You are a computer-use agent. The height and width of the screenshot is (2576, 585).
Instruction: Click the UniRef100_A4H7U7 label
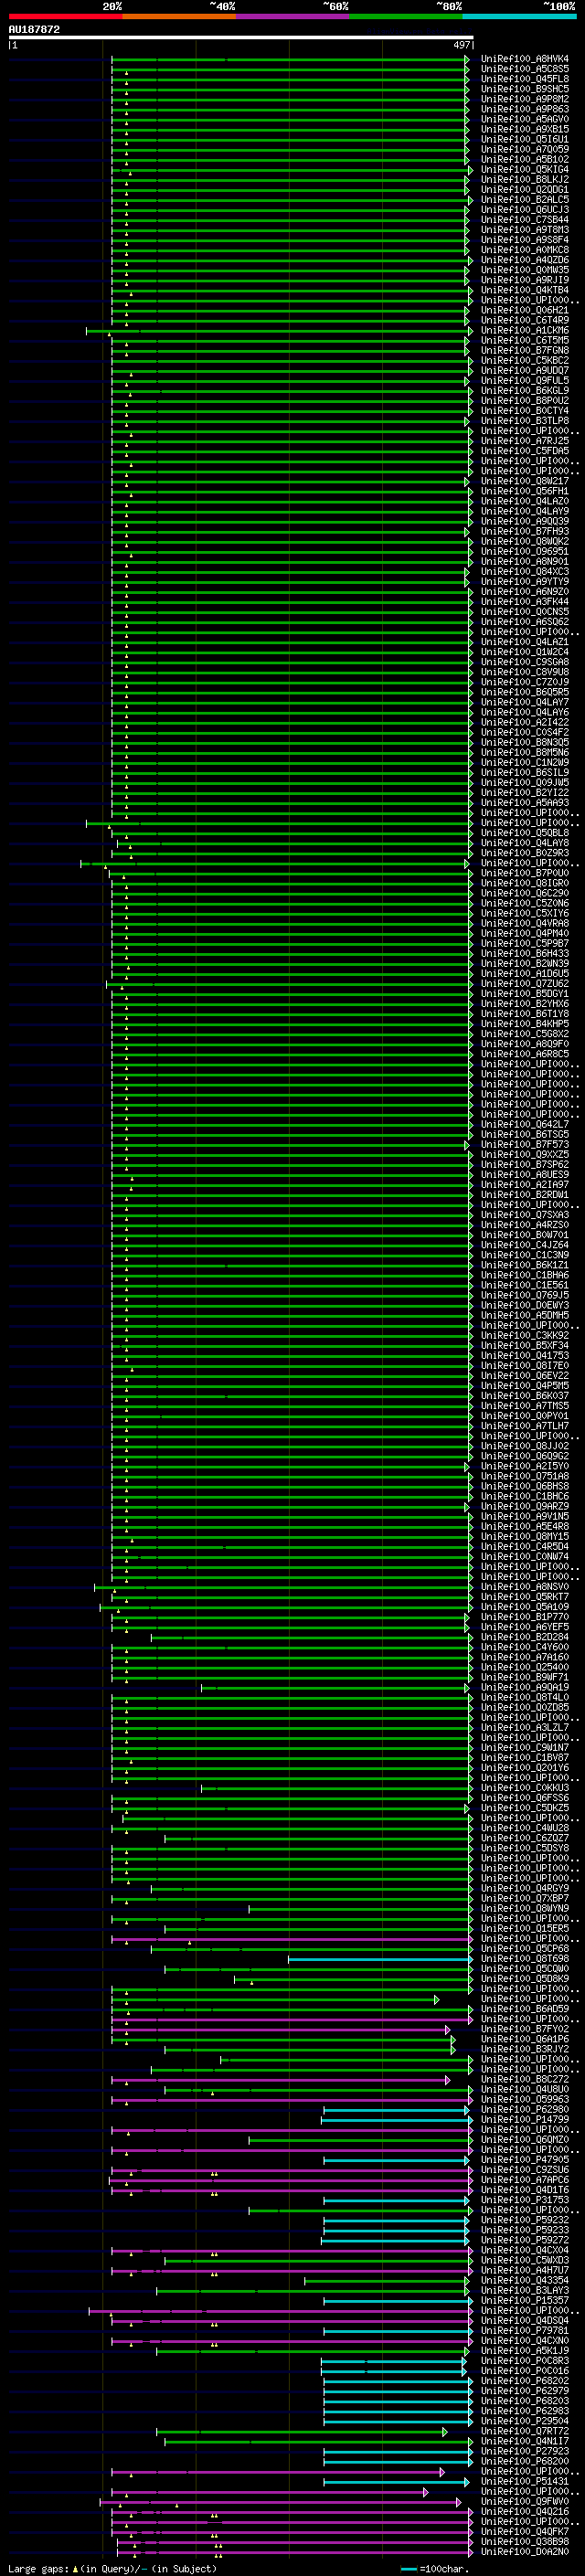tap(524, 2271)
